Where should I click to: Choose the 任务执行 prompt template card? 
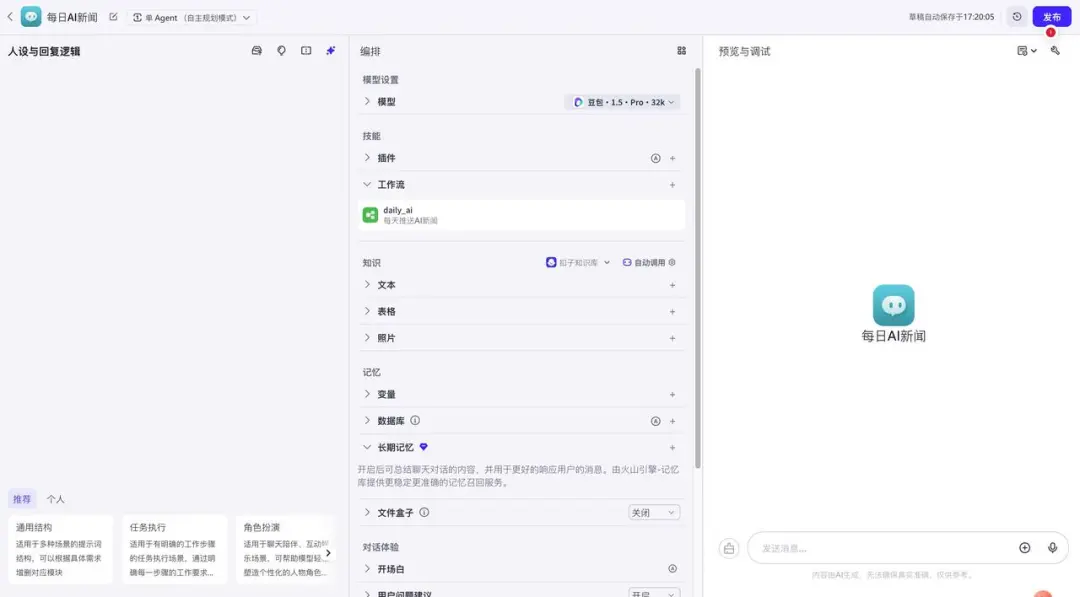[174, 549]
